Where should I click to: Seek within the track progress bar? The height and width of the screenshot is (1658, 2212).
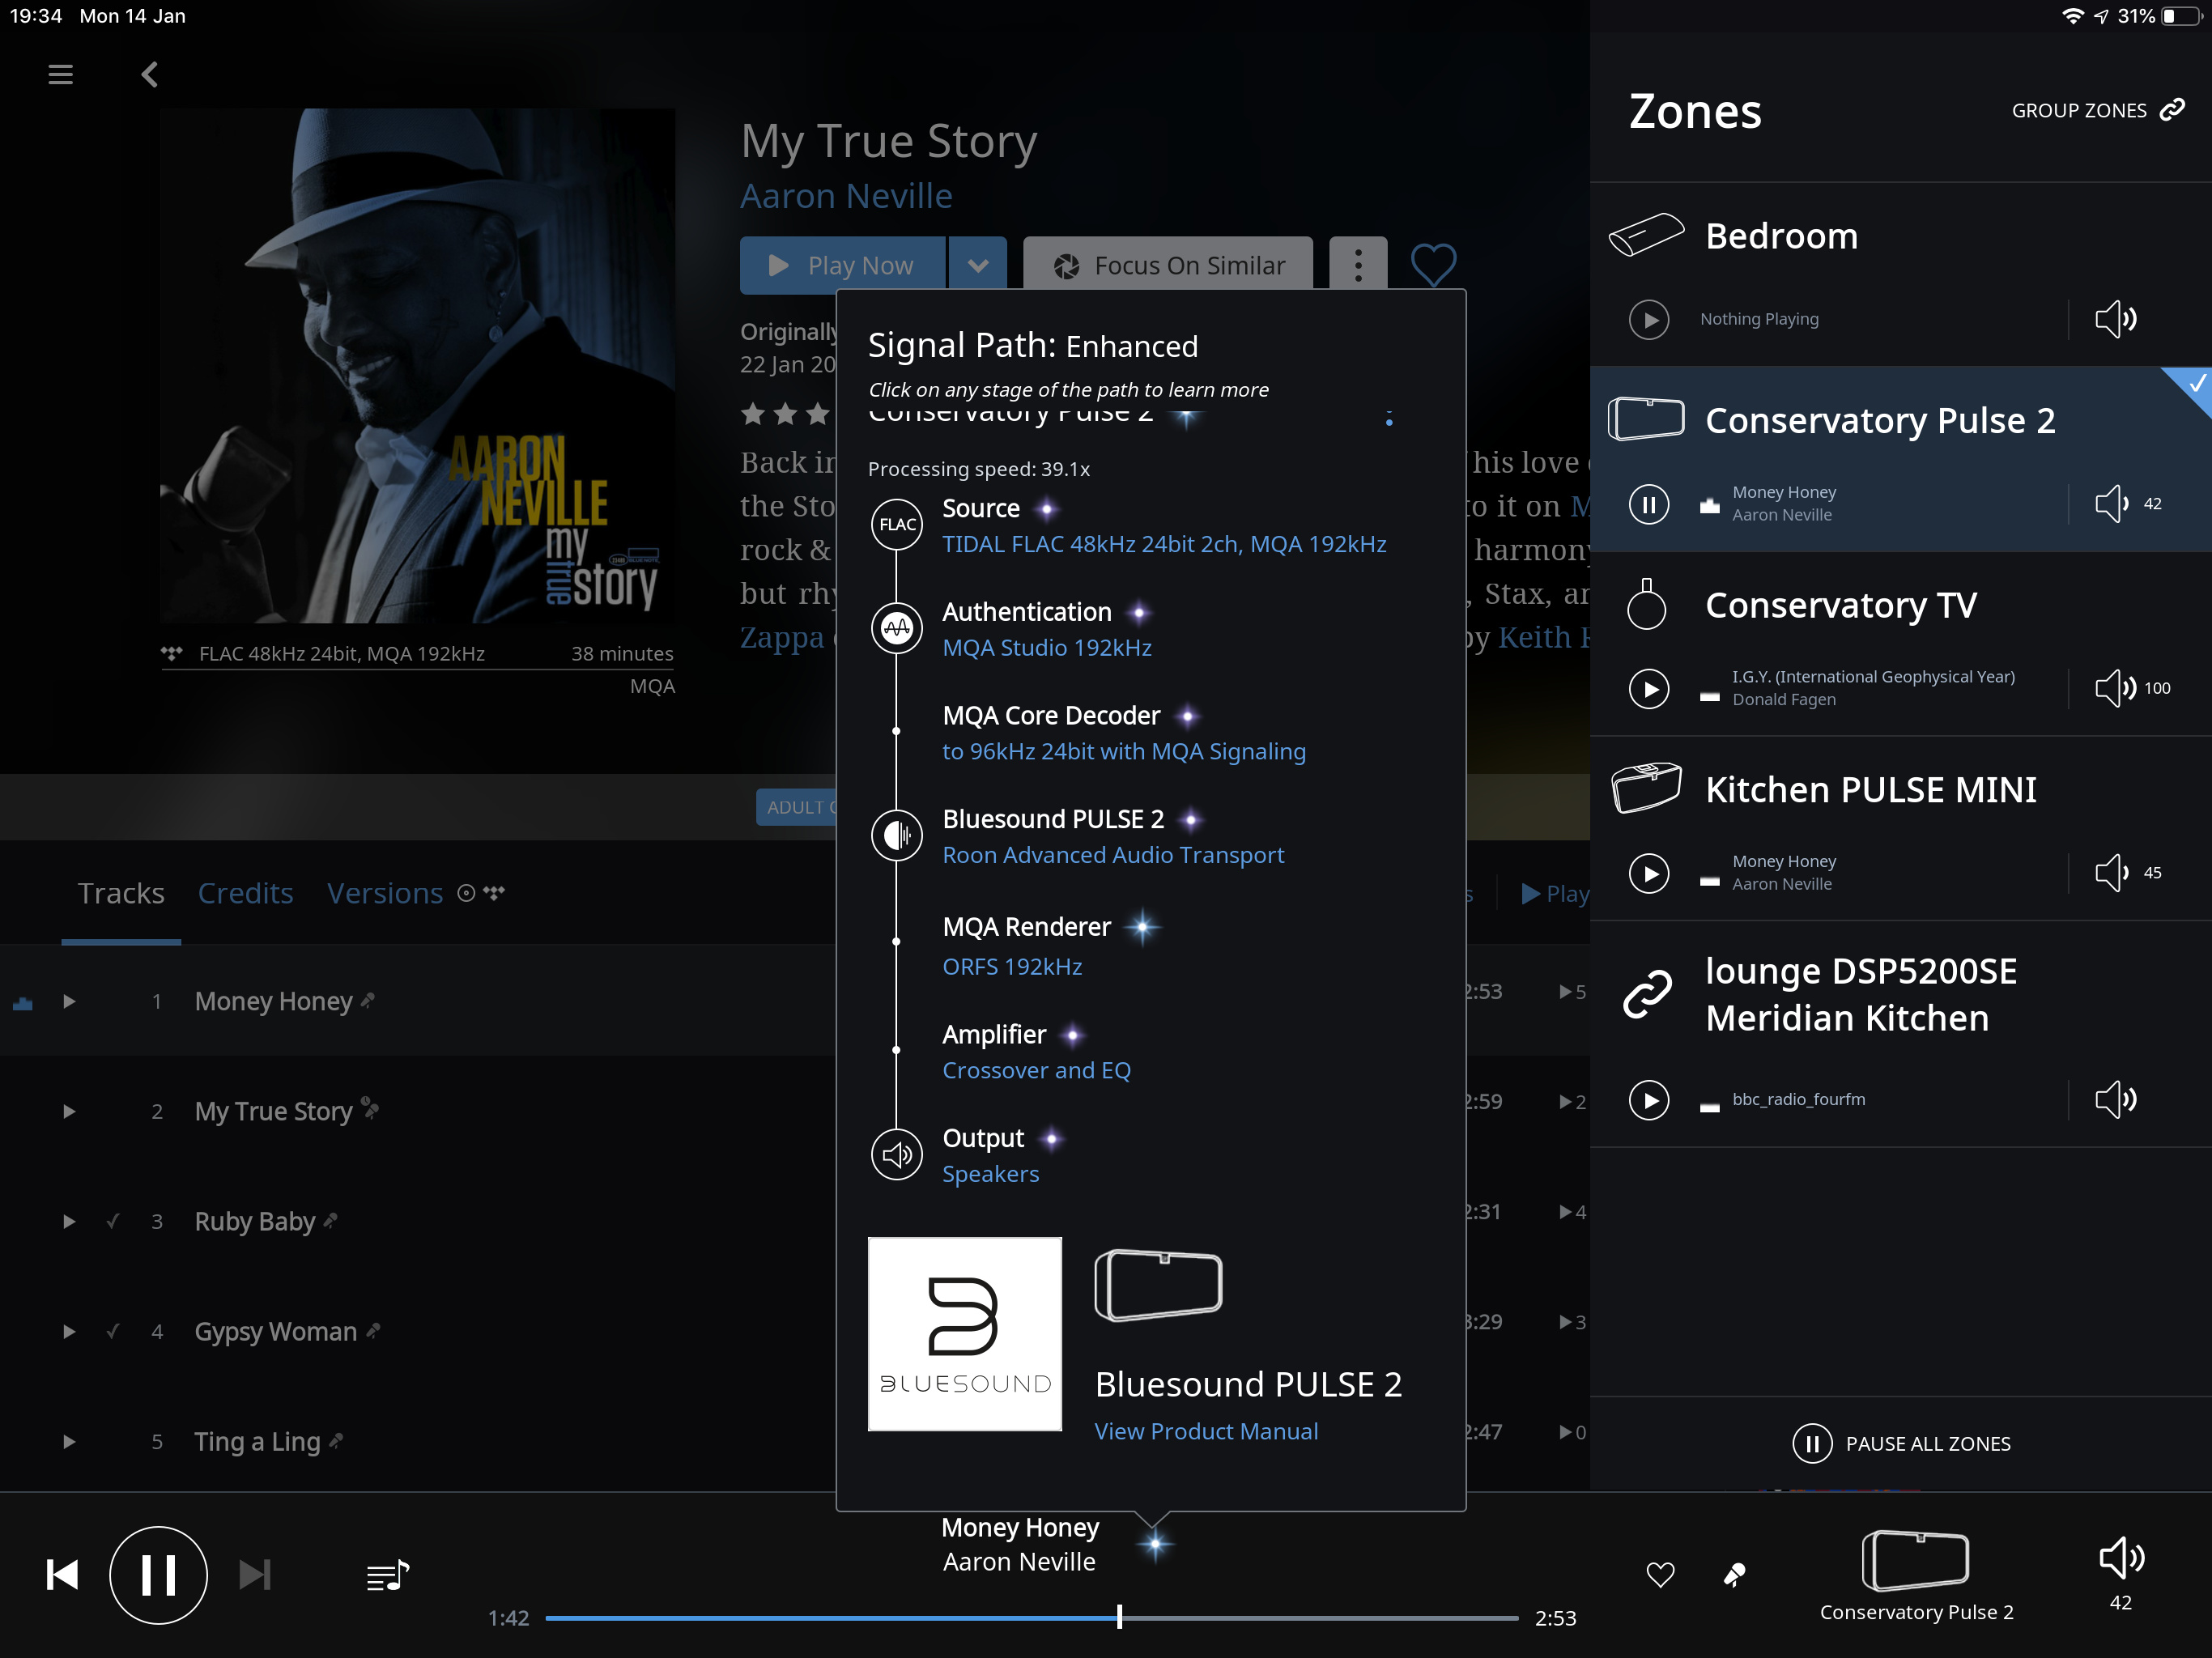(x=1032, y=1617)
